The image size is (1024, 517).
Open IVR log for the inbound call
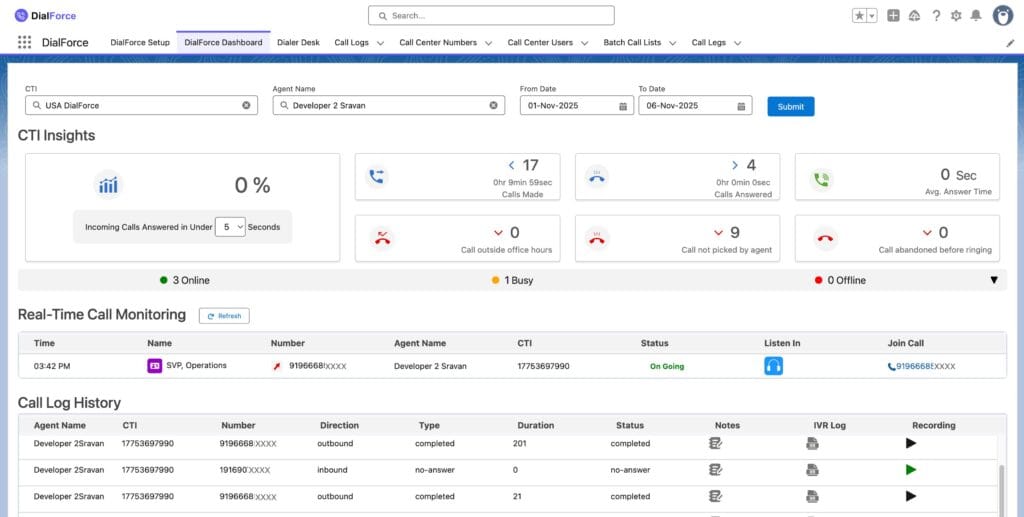tap(813, 470)
